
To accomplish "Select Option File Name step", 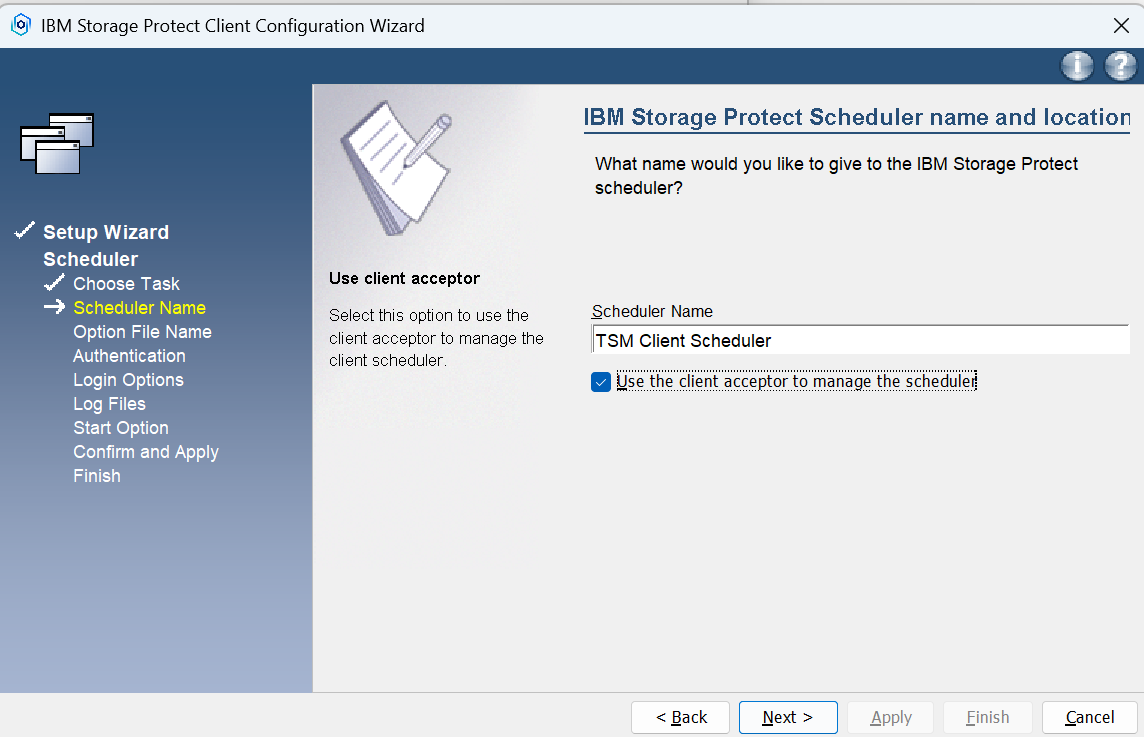I will coord(142,332).
